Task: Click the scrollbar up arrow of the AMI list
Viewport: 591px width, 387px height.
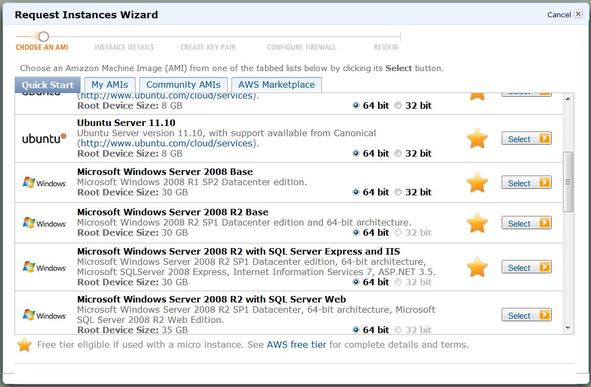Action: point(568,99)
